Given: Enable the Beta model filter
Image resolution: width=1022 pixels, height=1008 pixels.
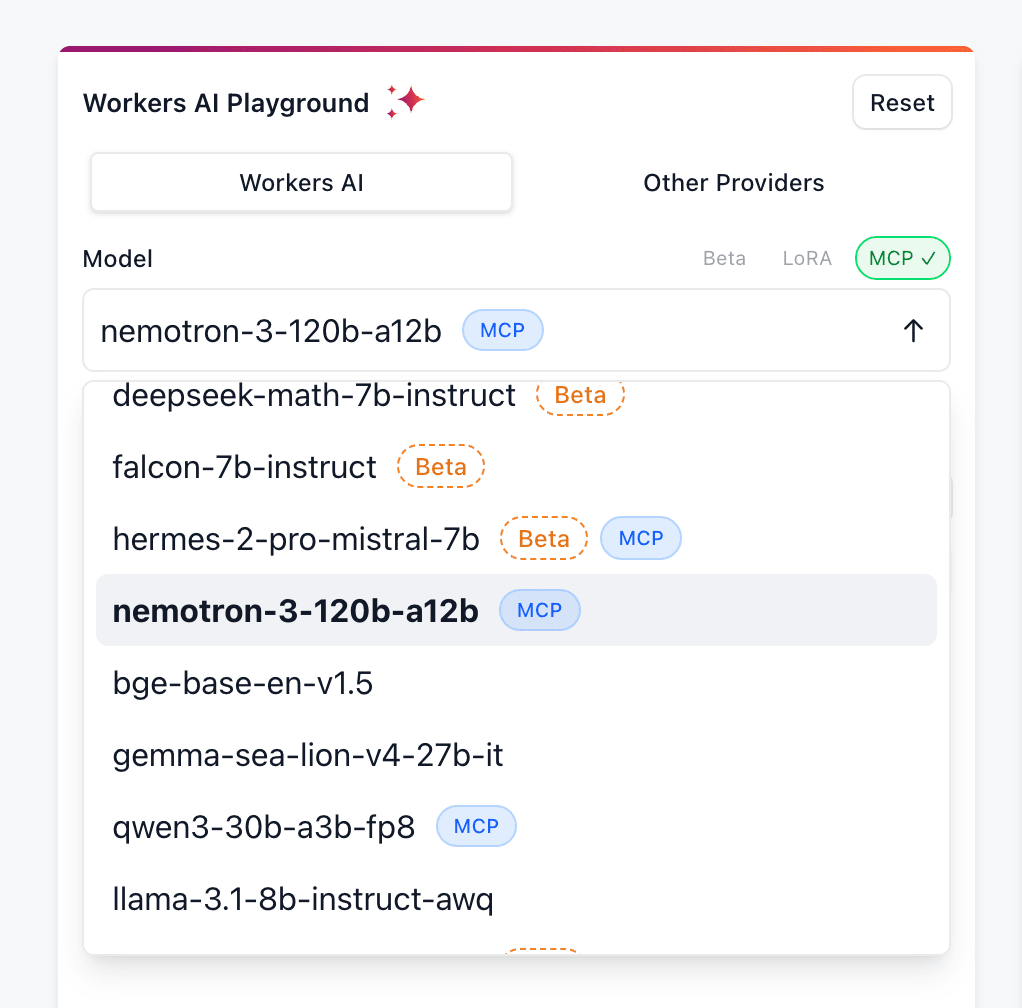Looking at the screenshot, I should click(724, 259).
